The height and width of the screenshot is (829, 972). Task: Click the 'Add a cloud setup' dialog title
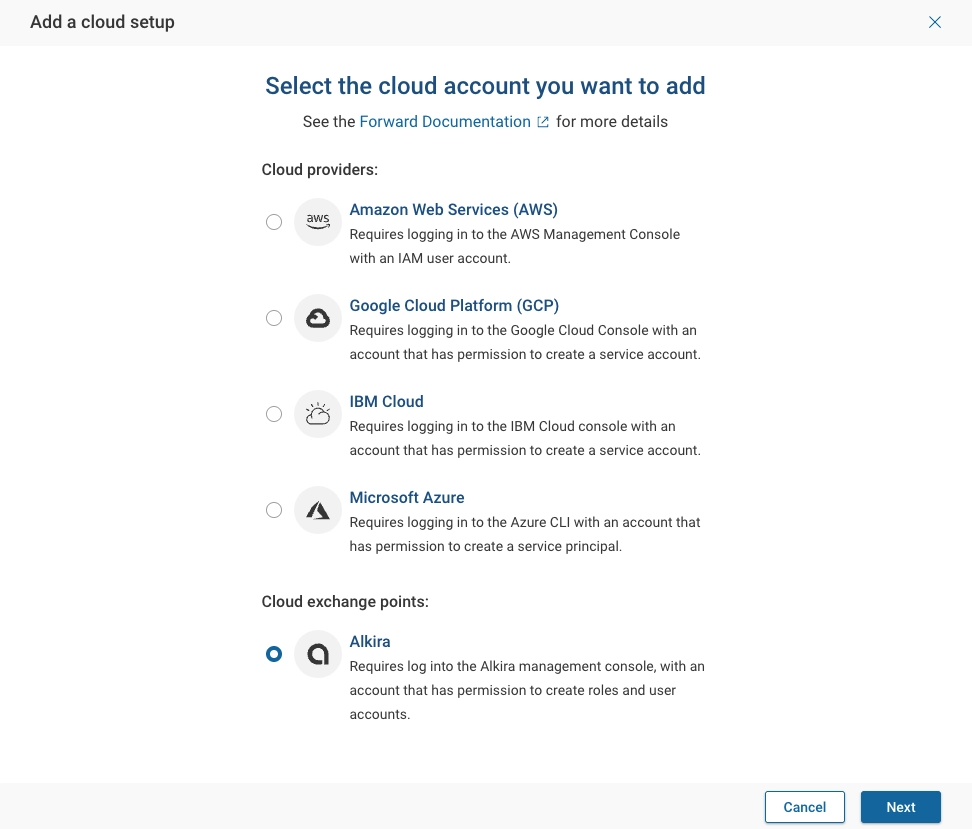click(102, 22)
